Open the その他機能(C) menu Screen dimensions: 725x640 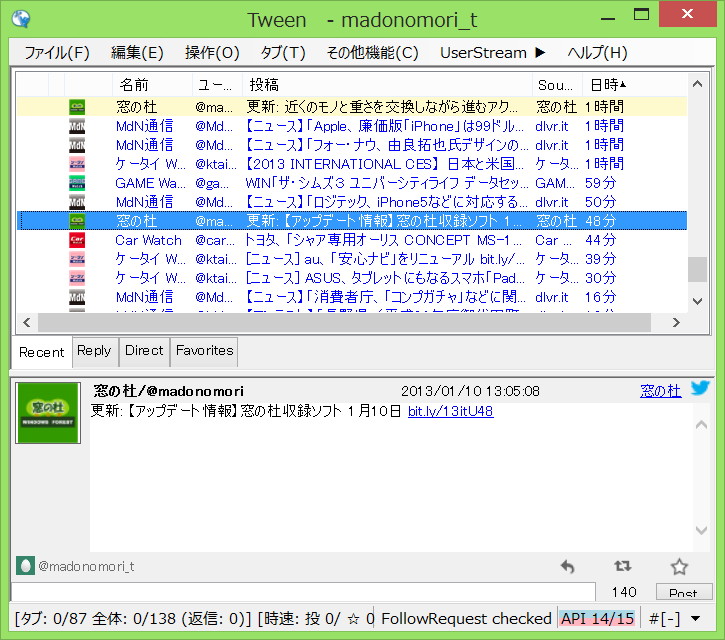point(373,53)
